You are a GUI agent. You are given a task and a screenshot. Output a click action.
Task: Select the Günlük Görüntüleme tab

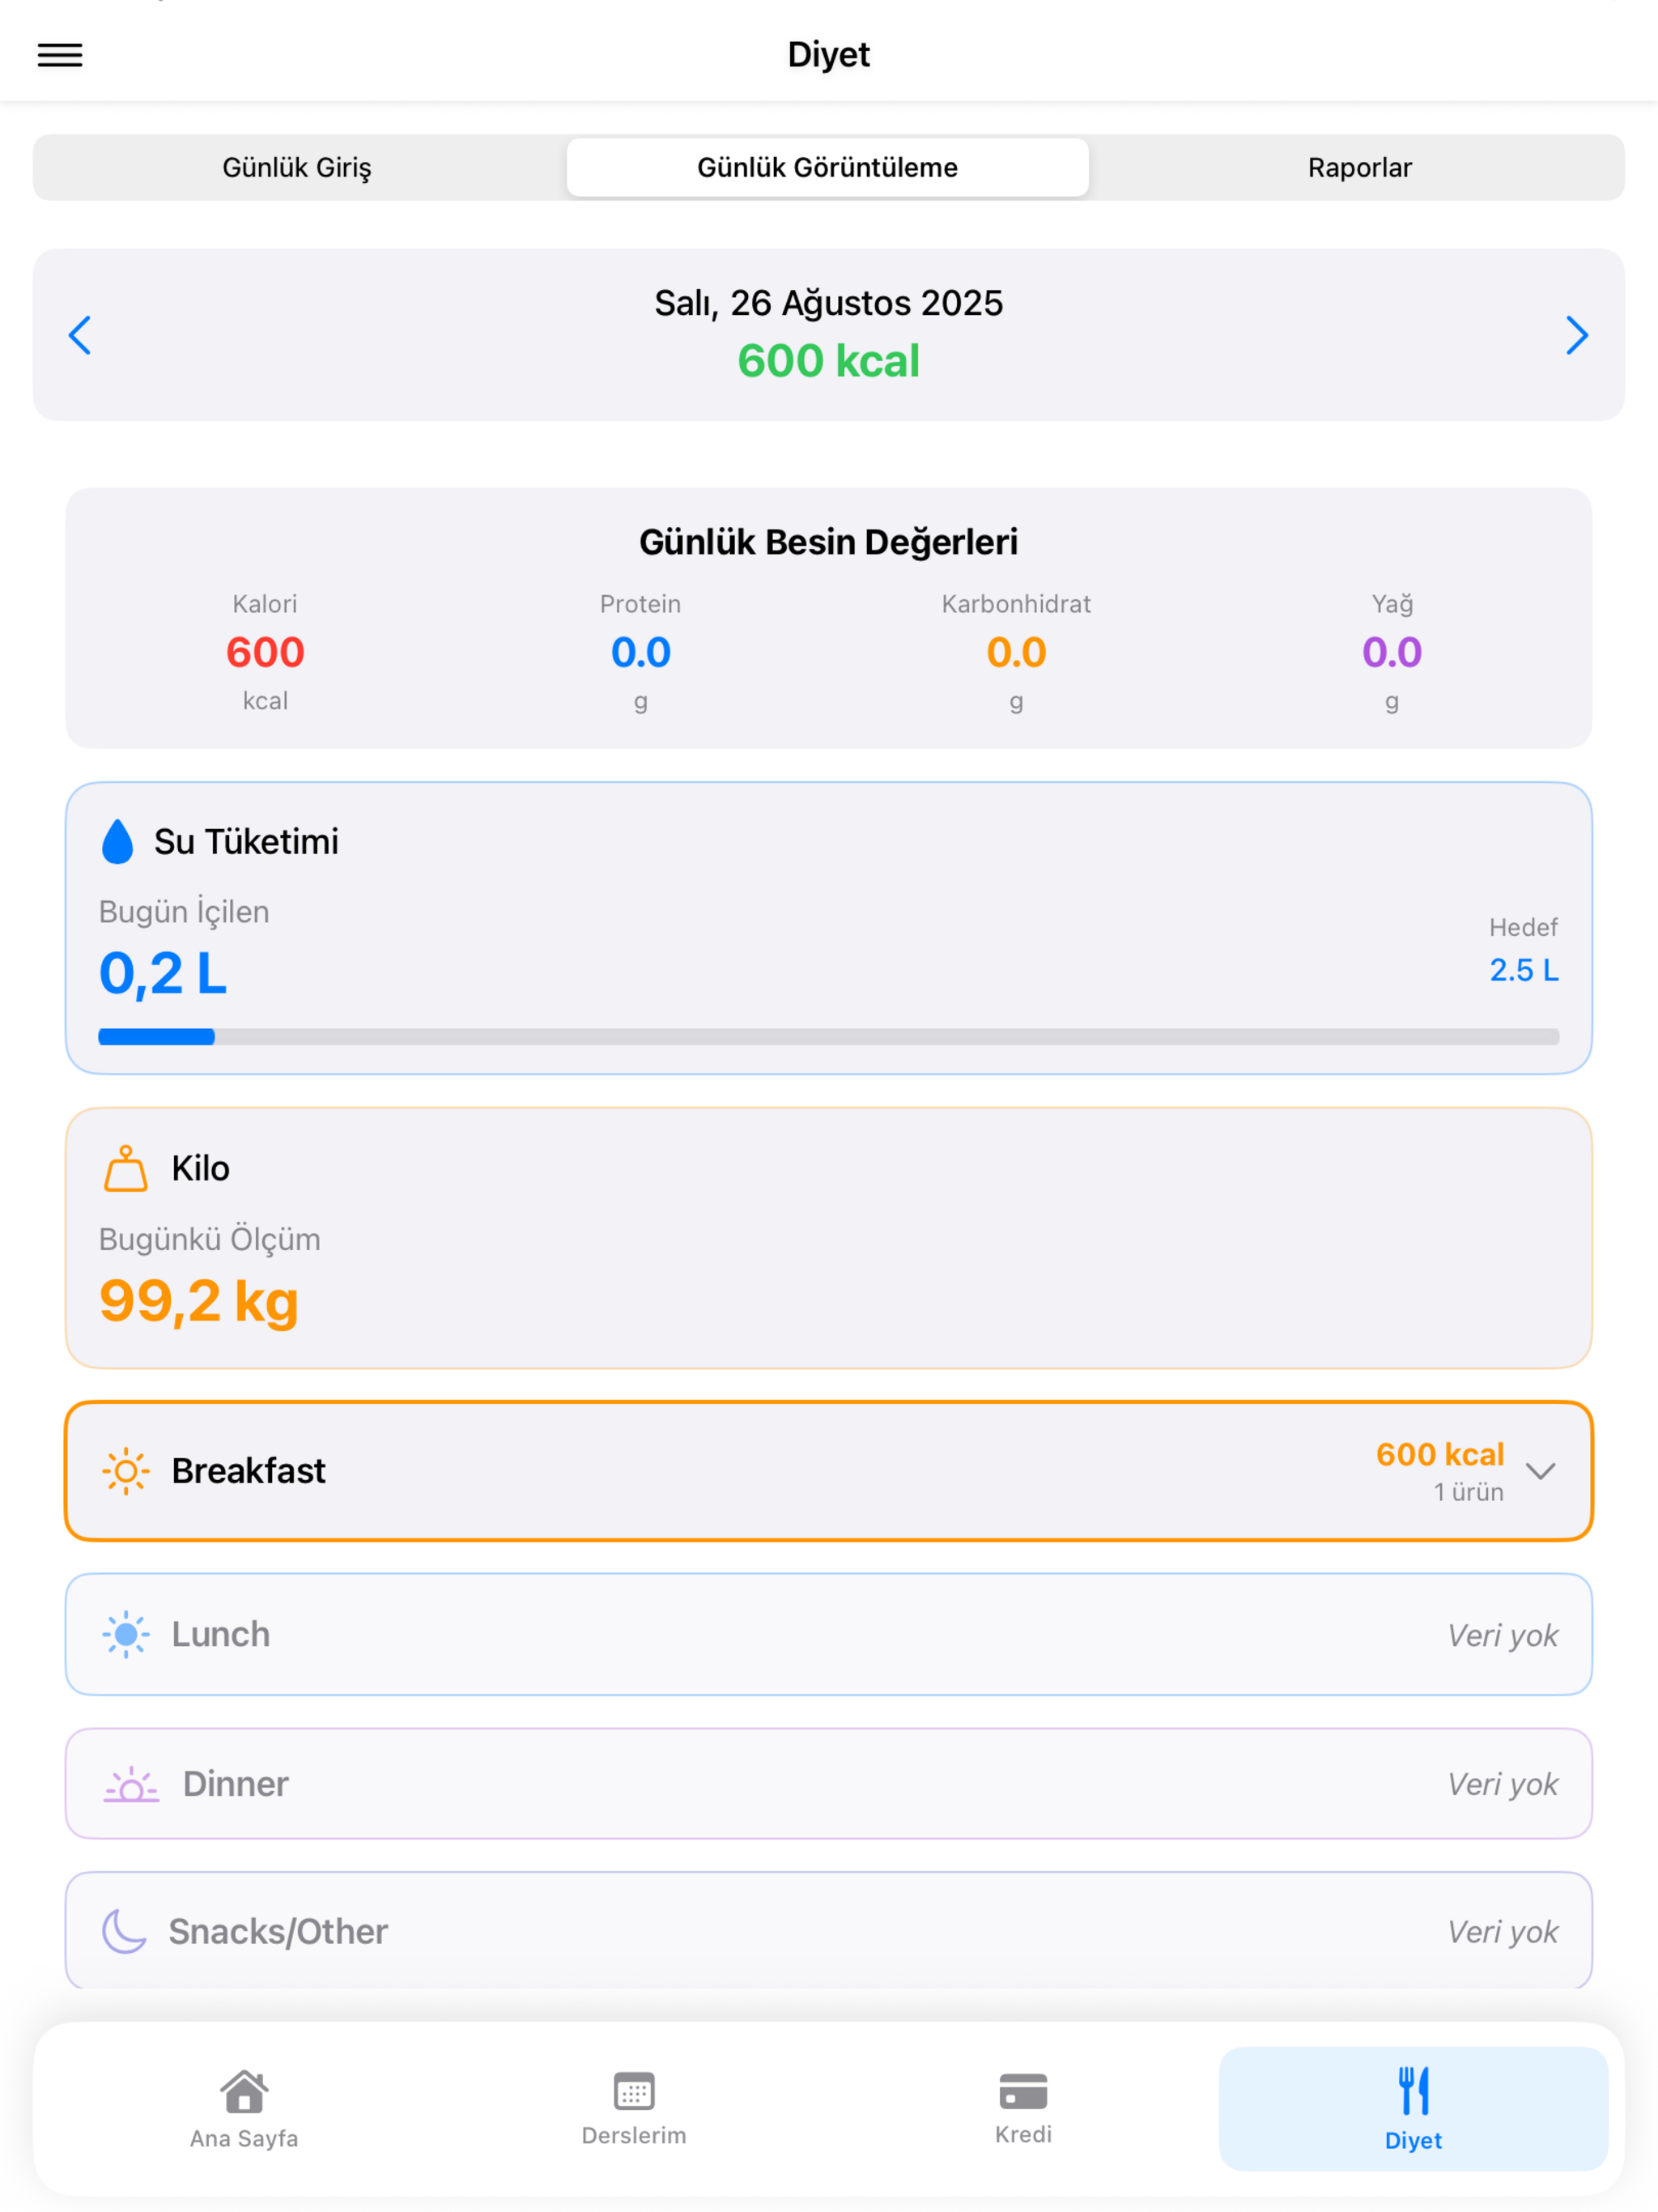828,167
